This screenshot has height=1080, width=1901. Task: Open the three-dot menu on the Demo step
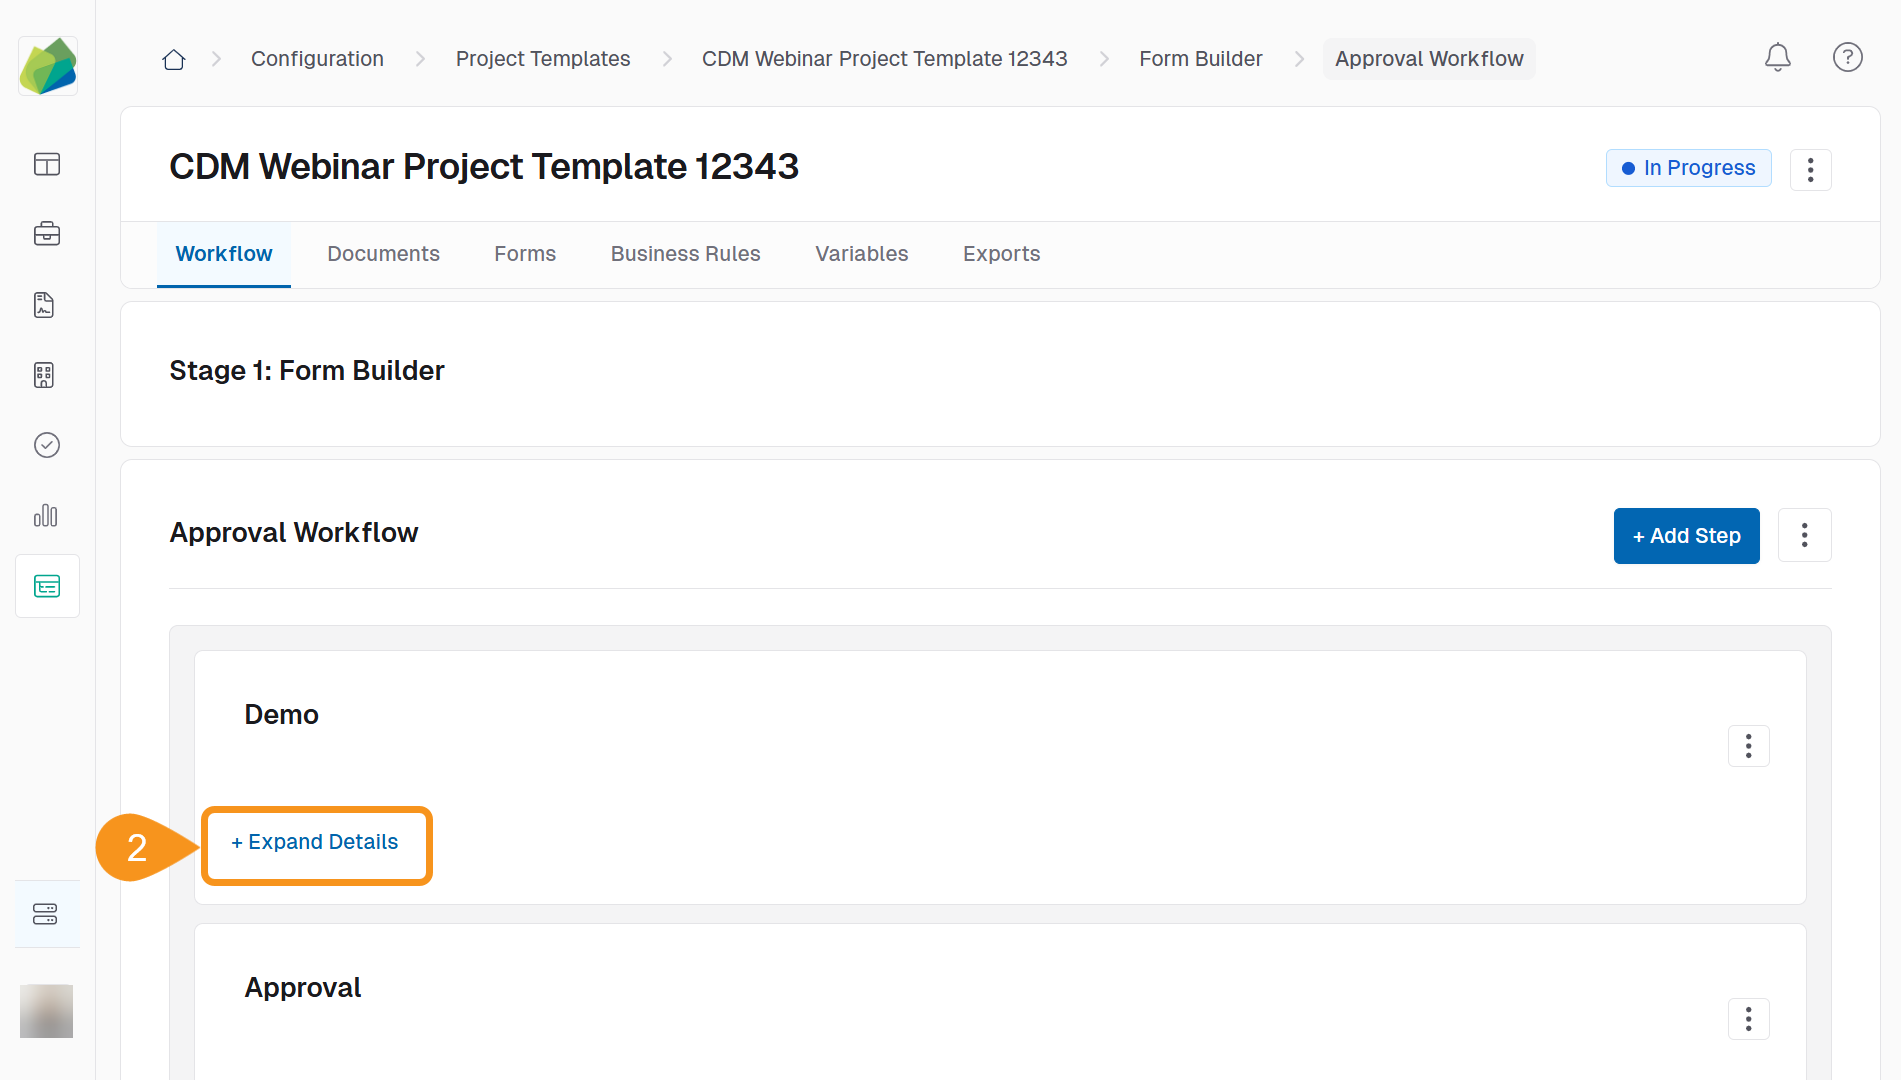[1749, 746]
